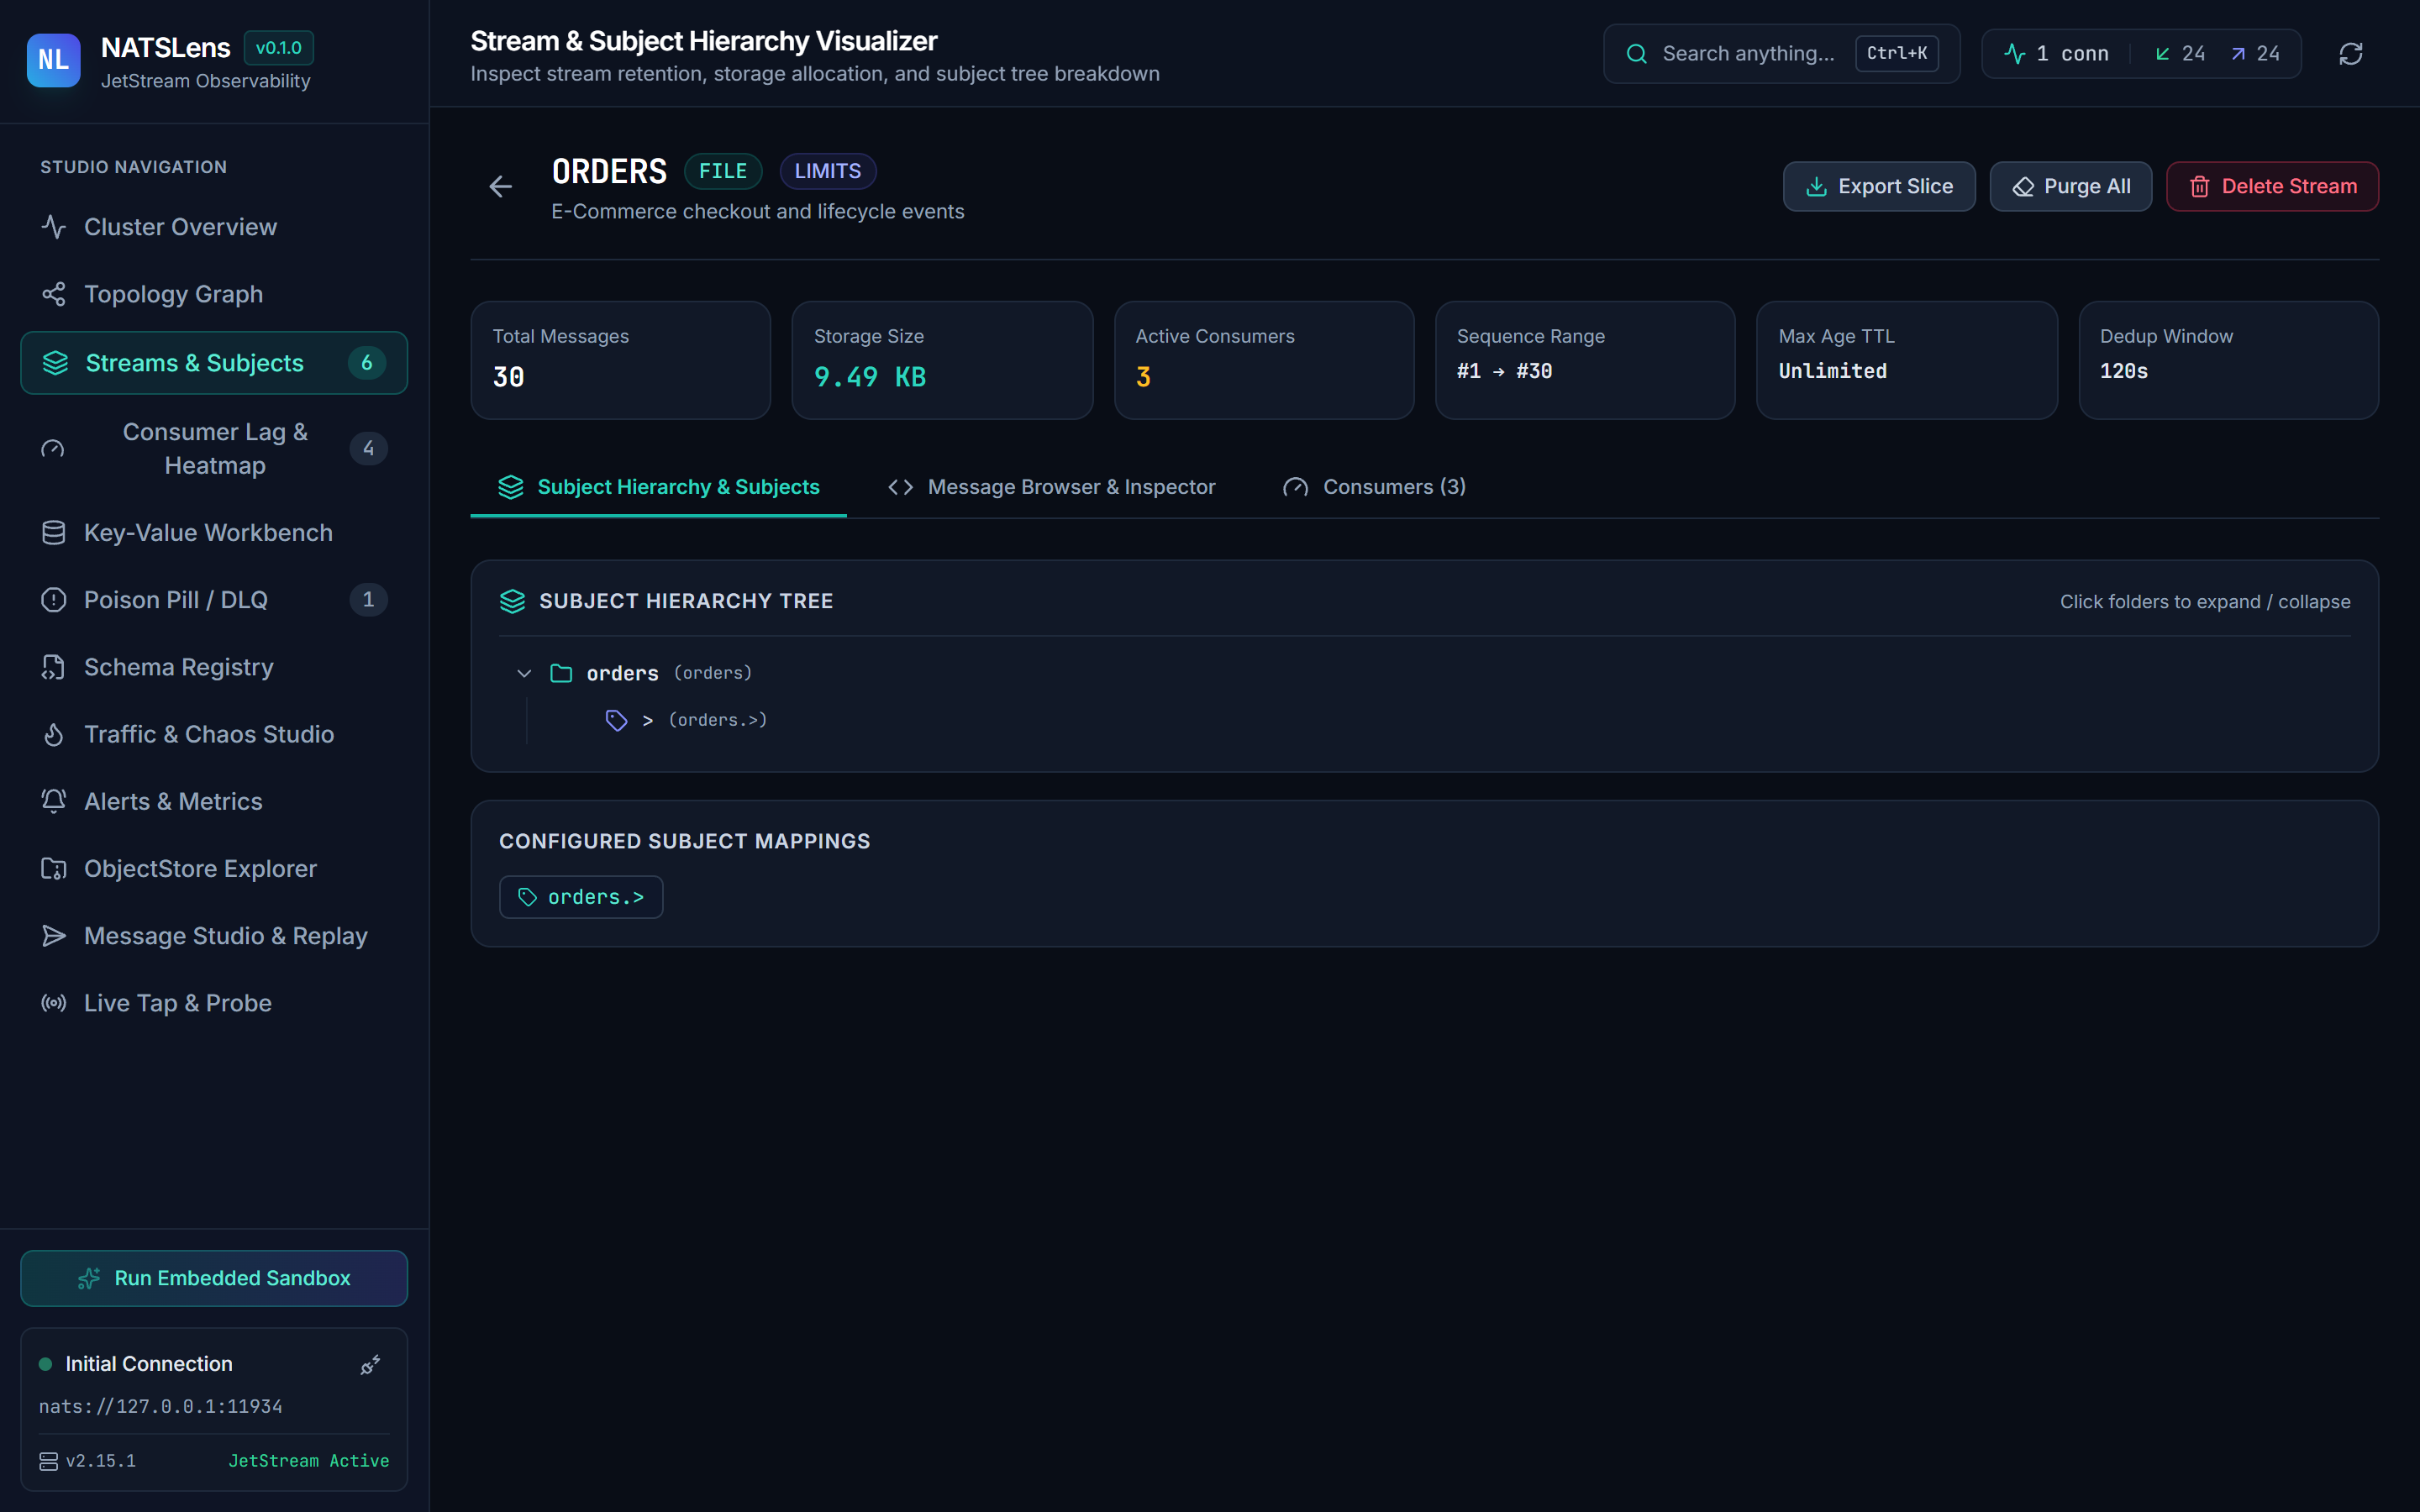This screenshot has height=1512, width=2420.
Task: Click the Sequence Range #1 → #30 value
Action: pos(1504,371)
